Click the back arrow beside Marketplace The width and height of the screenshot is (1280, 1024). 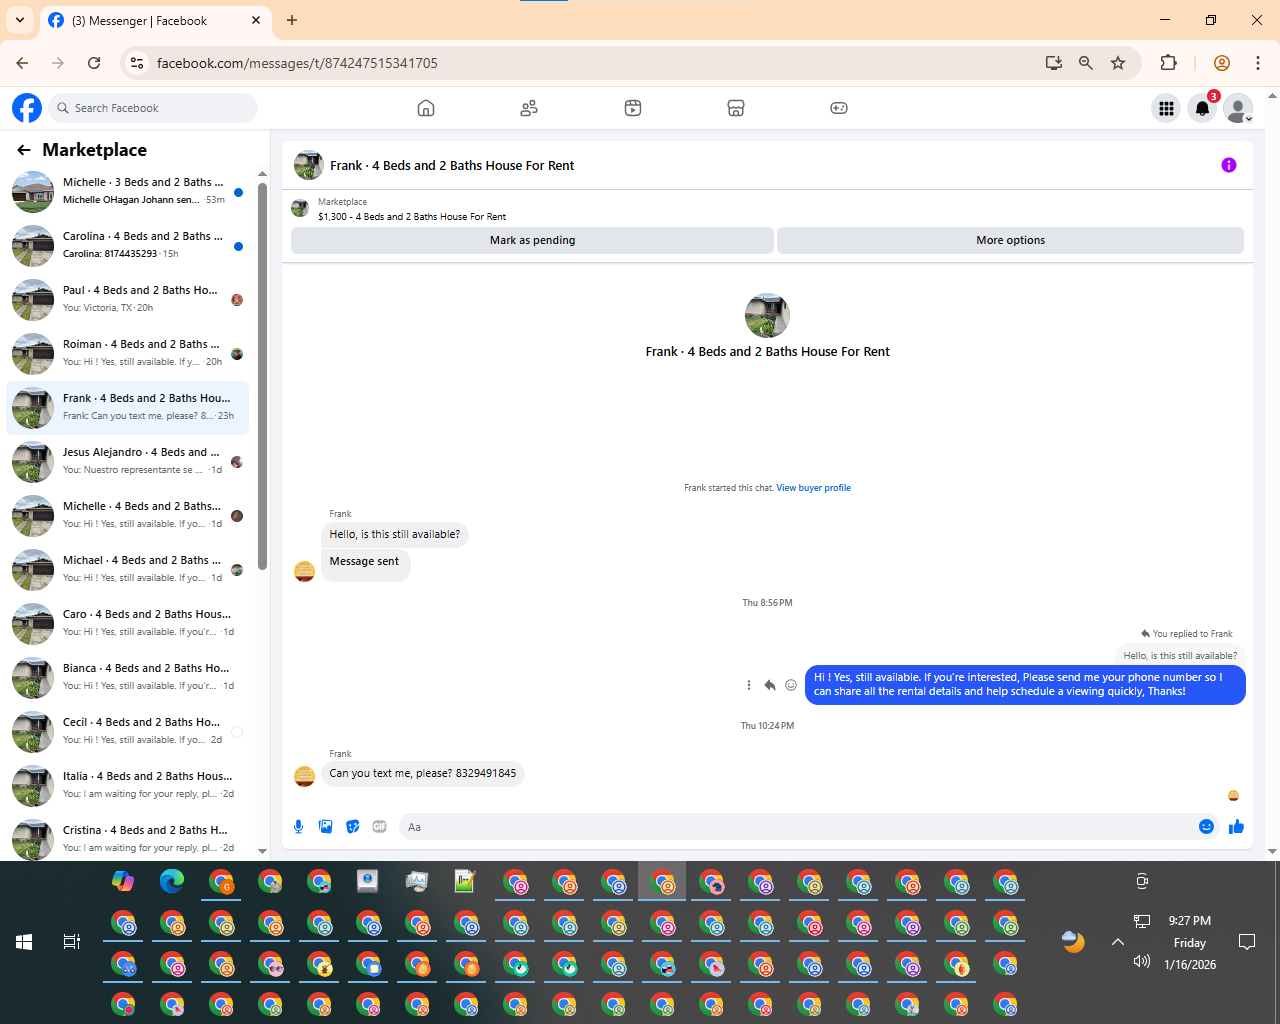(x=23, y=150)
